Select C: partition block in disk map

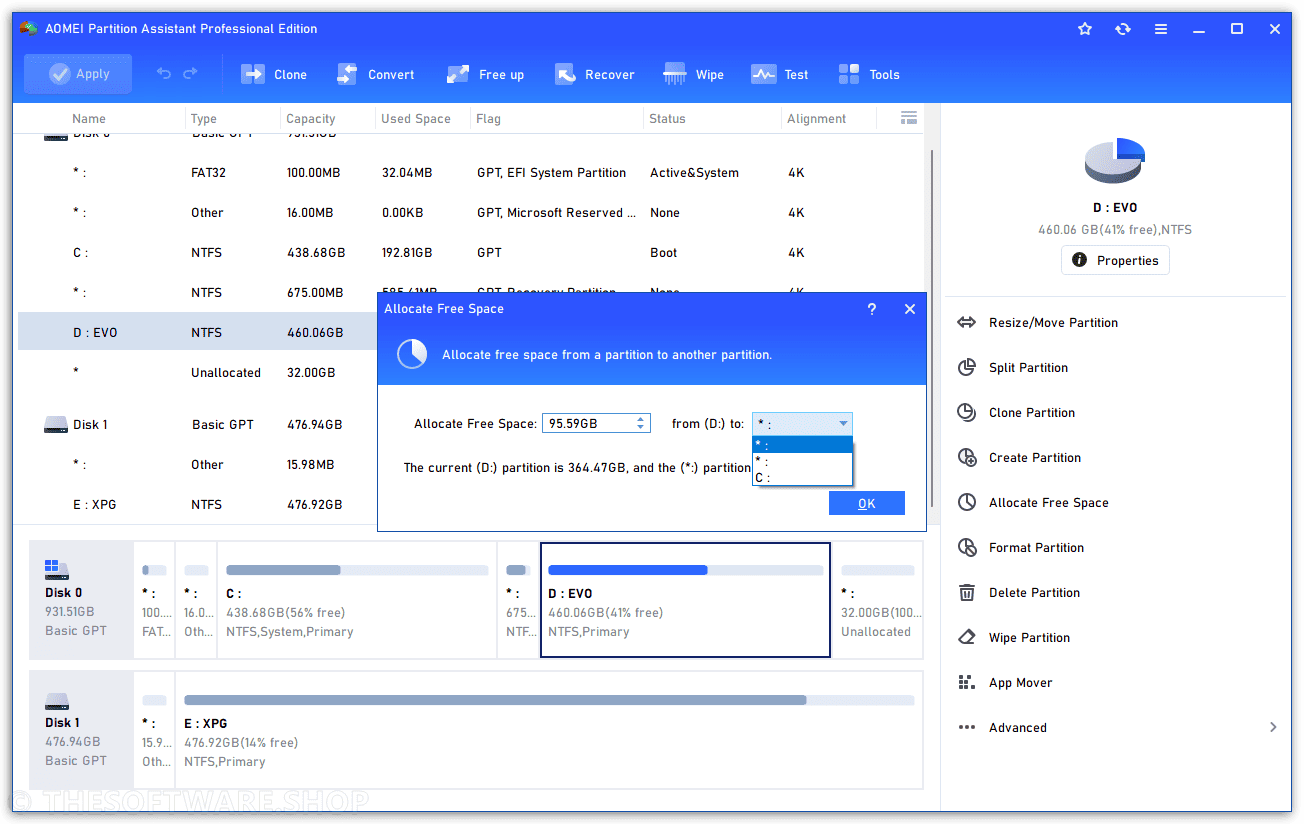(357, 600)
